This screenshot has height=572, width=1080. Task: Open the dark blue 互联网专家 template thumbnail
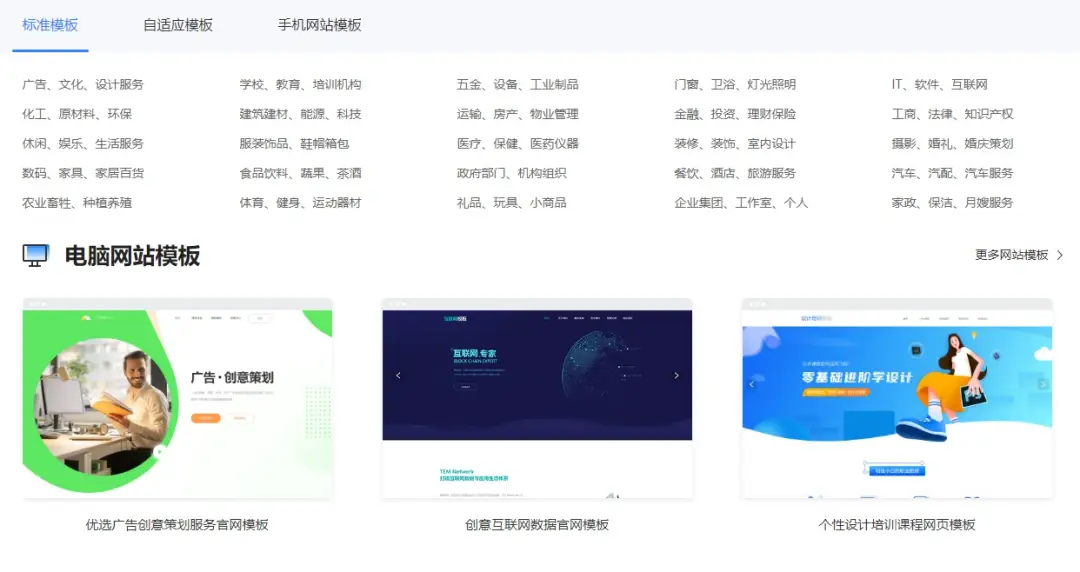point(537,398)
